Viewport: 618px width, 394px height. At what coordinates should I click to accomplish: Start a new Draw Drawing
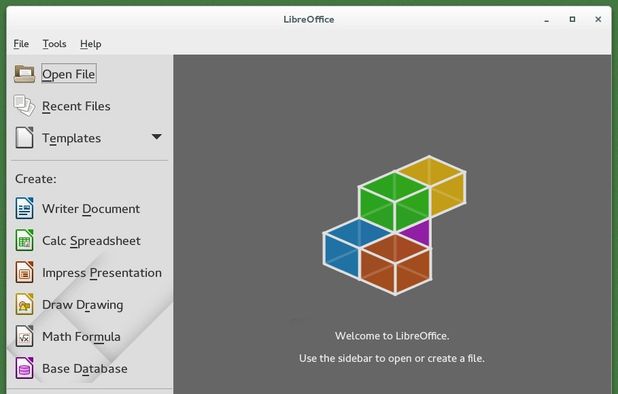82,305
